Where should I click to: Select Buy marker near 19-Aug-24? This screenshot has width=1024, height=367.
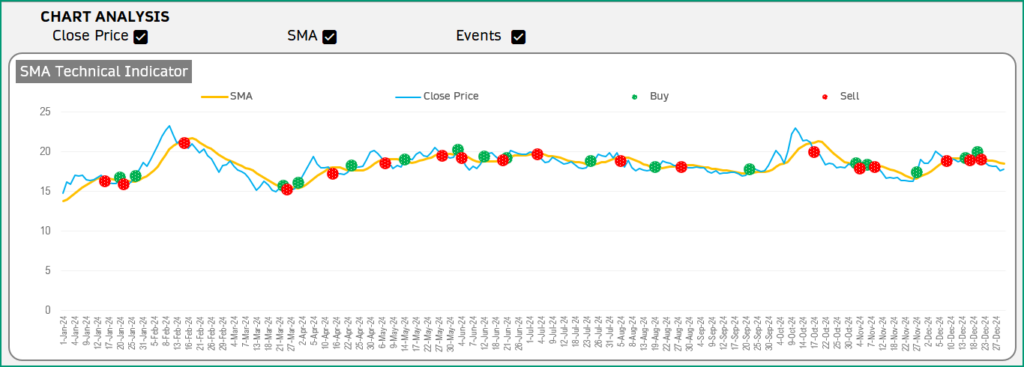(655, 167)
